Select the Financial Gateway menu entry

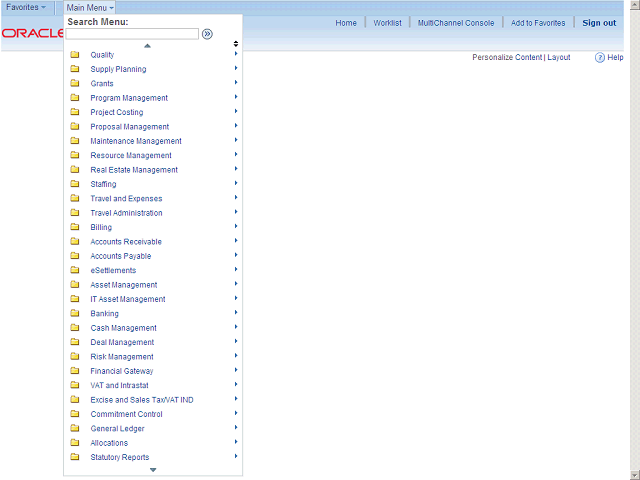[122, 371]
